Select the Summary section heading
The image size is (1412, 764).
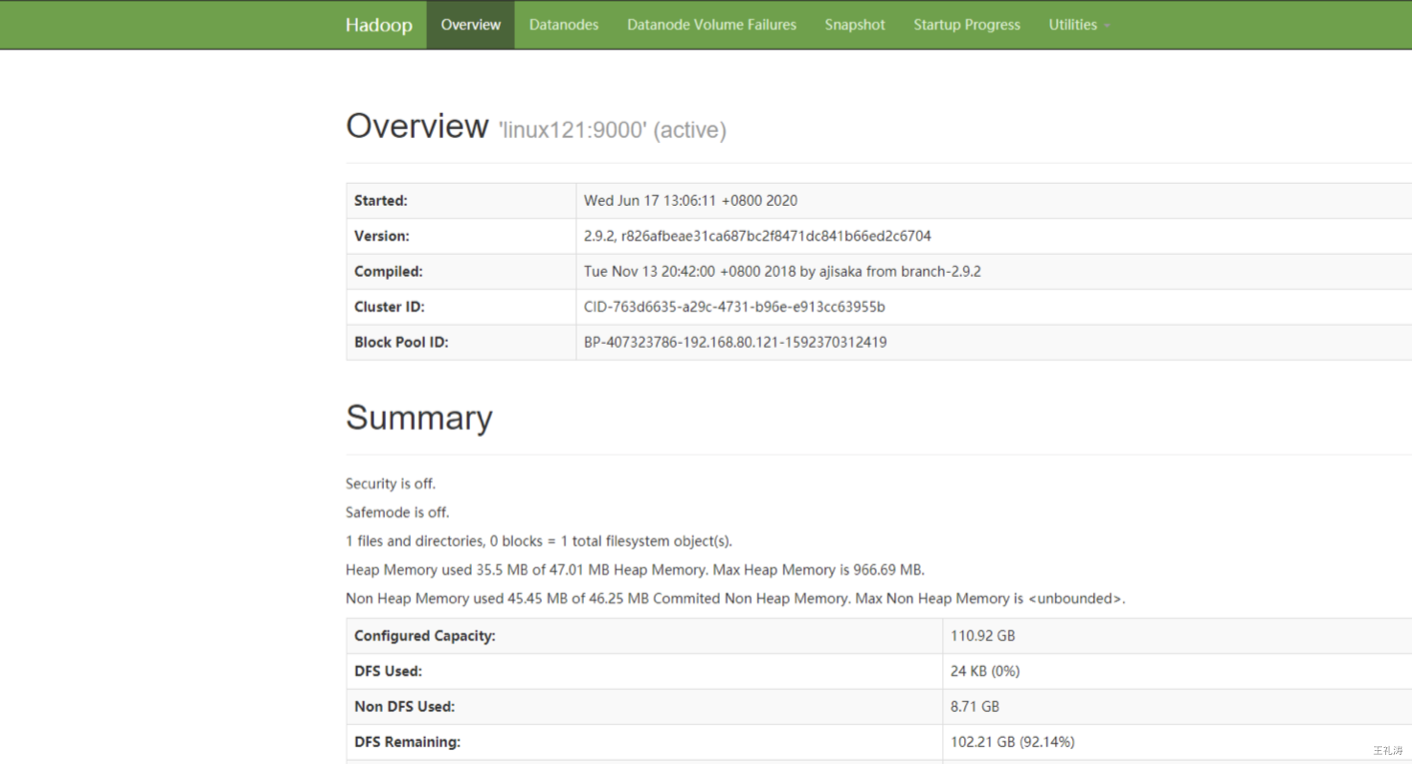419,418
